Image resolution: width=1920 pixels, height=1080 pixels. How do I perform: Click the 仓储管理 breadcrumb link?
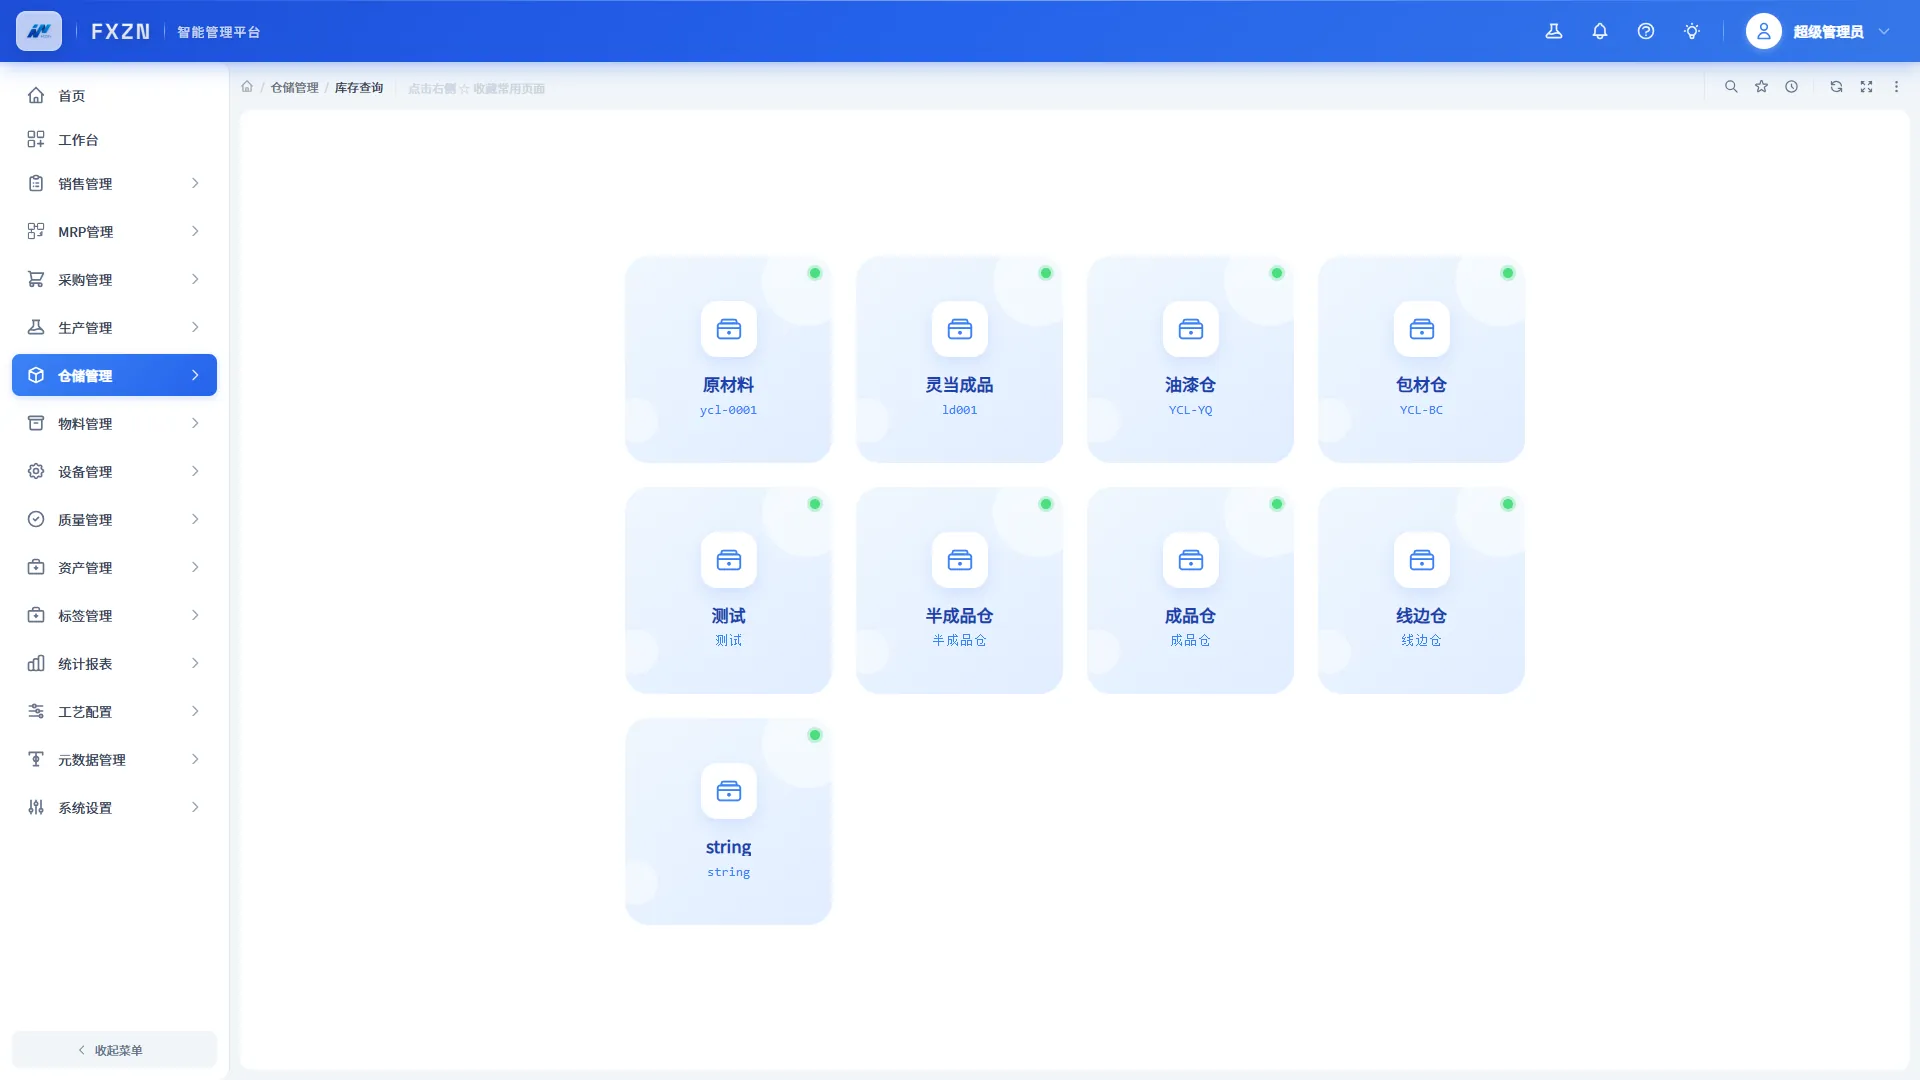pos(294,88)
